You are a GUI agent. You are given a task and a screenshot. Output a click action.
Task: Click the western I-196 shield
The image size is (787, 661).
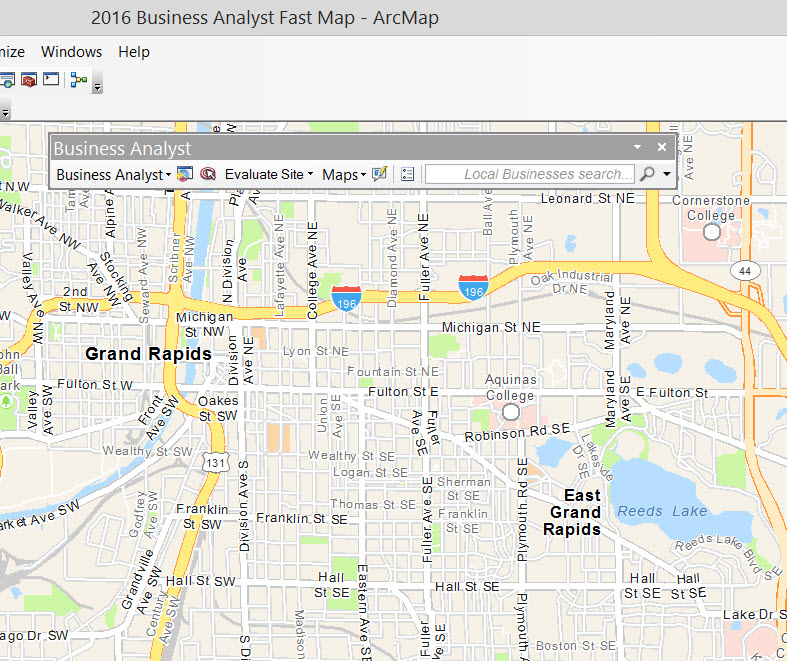tap(346, 298)
